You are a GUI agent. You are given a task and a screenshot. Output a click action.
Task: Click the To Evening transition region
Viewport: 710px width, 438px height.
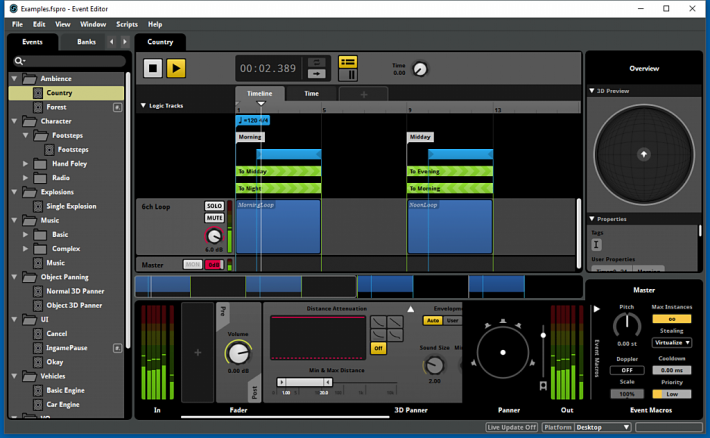click(x=450, y=171)
